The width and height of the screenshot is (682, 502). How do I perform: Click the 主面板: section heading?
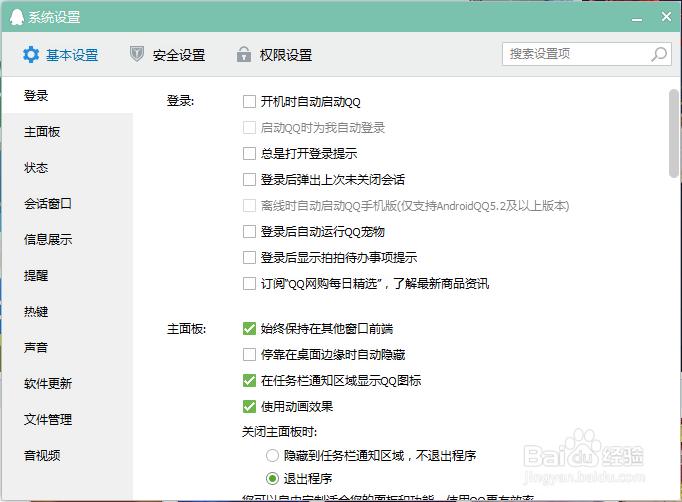pos(187,329)
